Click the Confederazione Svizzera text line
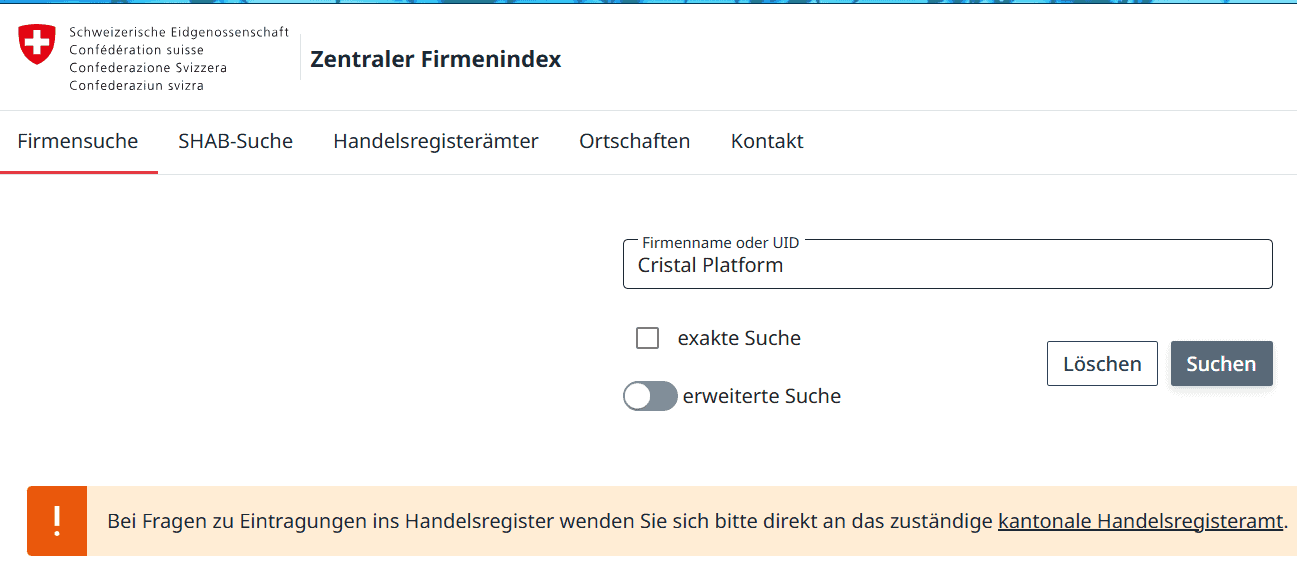This screenshot has height=568, width=1297. [148, 68]
